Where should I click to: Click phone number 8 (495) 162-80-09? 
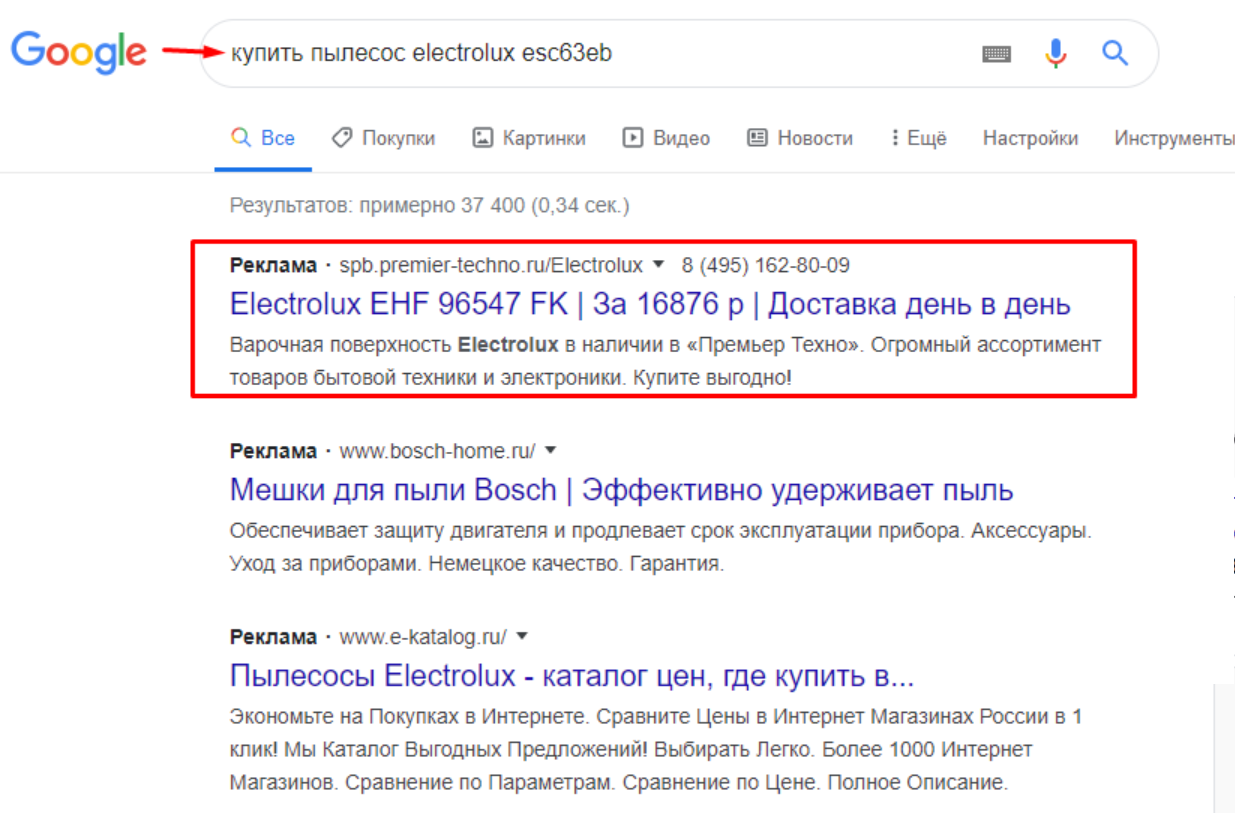(766, 266)
